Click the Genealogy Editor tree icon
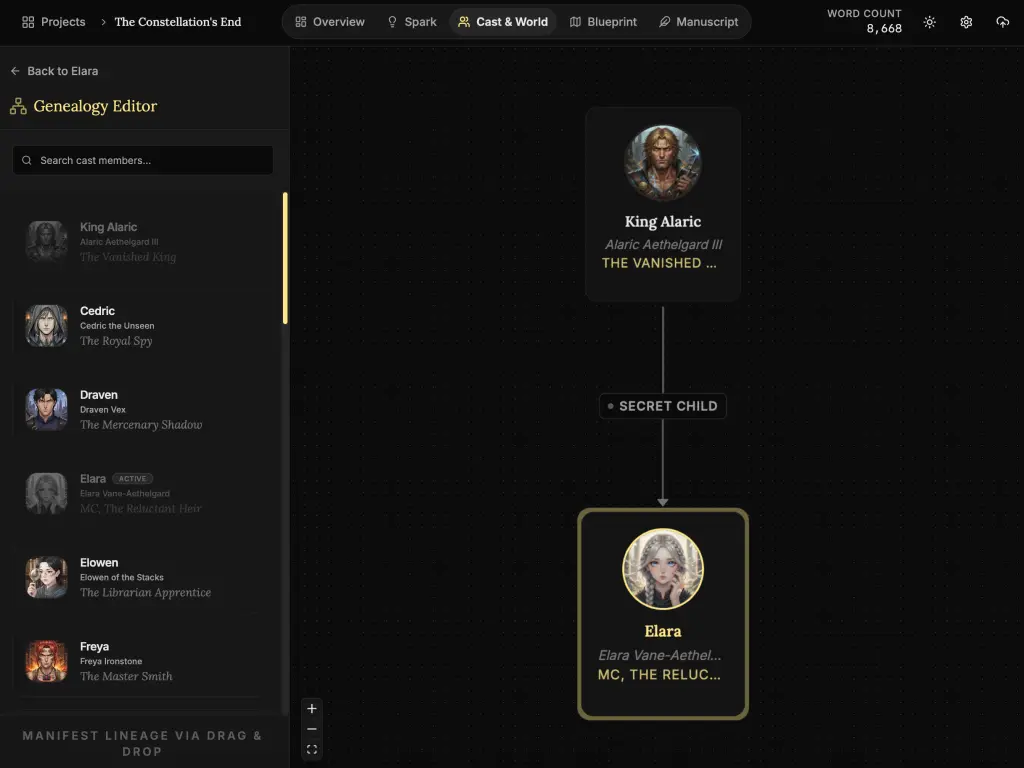Viewport: 1024px width, 768px height. click(x=18, y=106)
